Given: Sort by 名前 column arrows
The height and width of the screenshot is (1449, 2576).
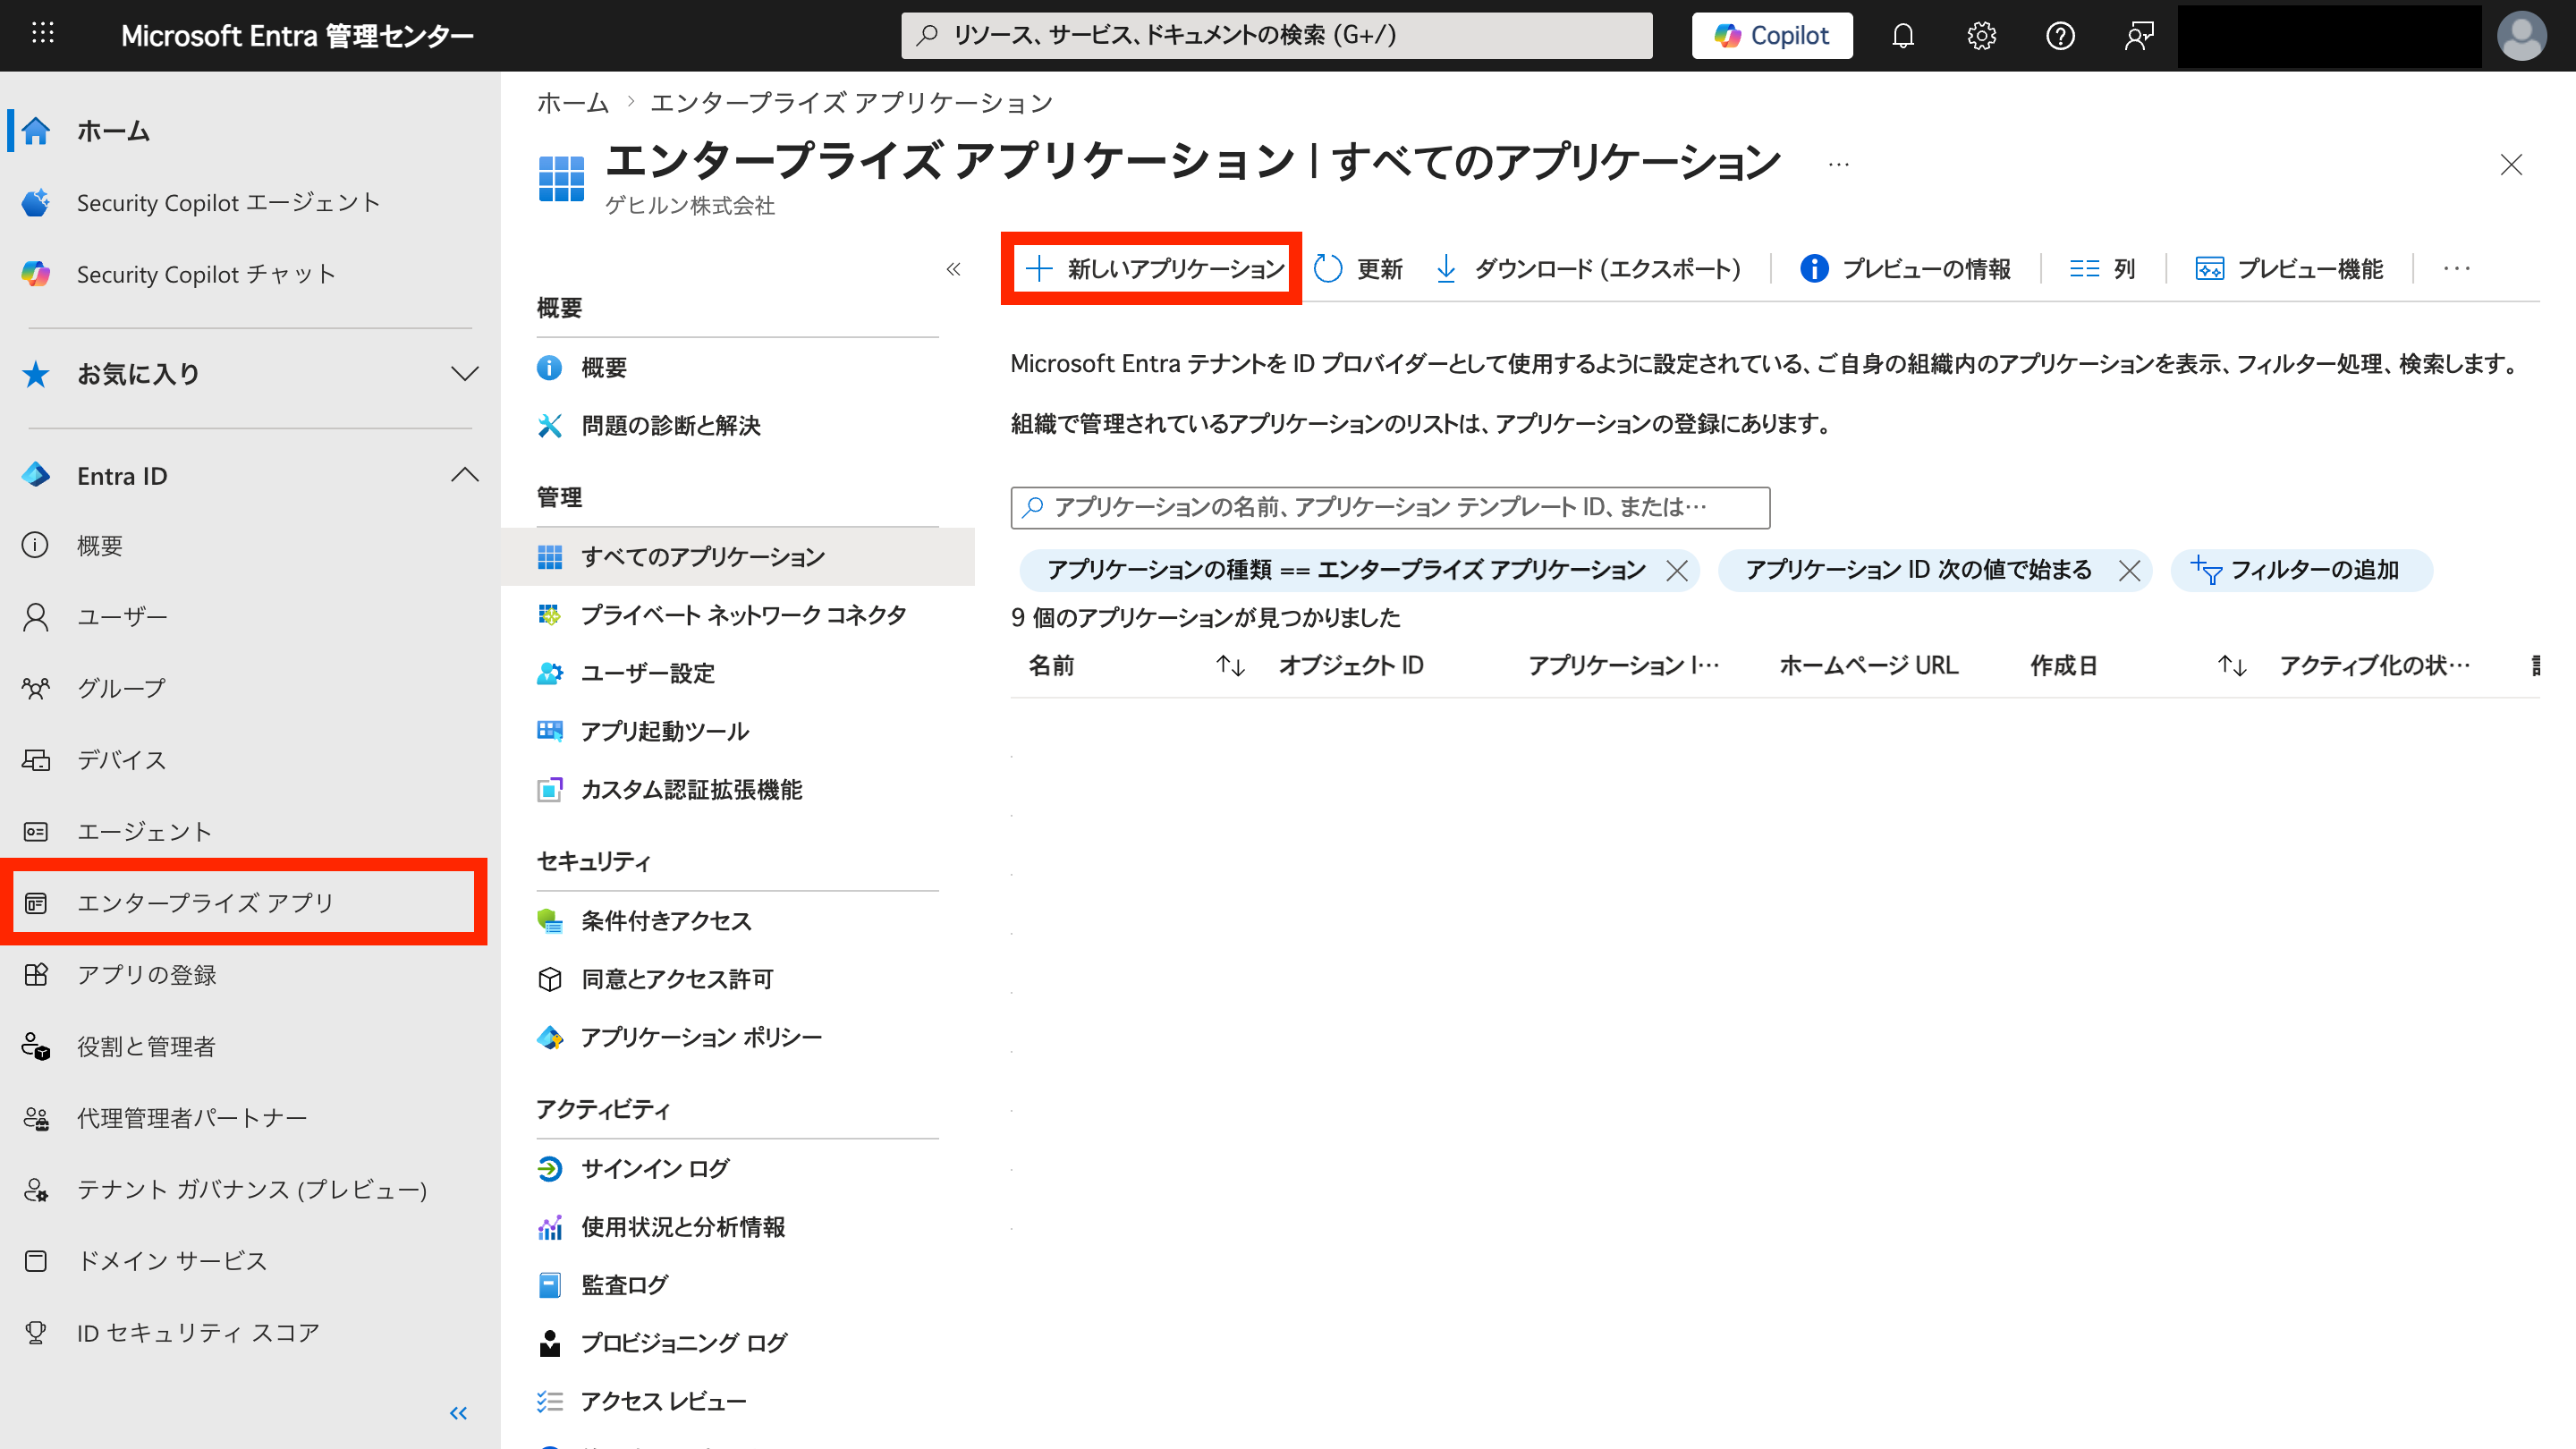Looking at the screenshot, I should pos(1230,666).
